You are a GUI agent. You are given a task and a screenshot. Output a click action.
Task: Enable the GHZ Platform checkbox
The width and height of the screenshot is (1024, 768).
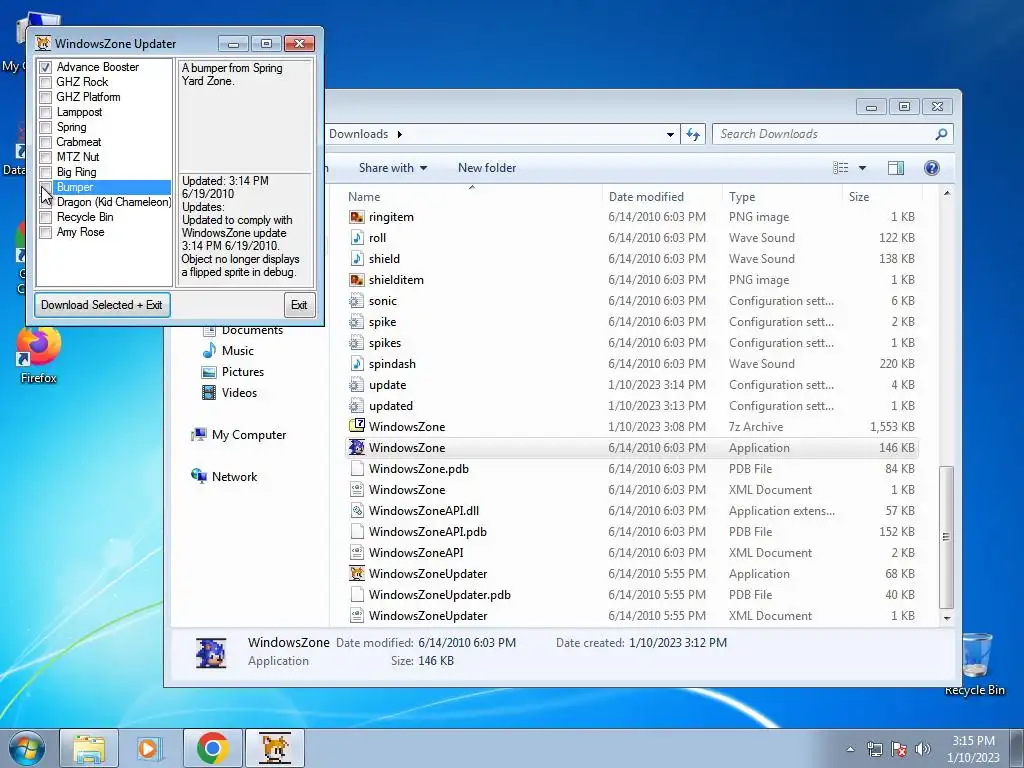click(45, 97)
